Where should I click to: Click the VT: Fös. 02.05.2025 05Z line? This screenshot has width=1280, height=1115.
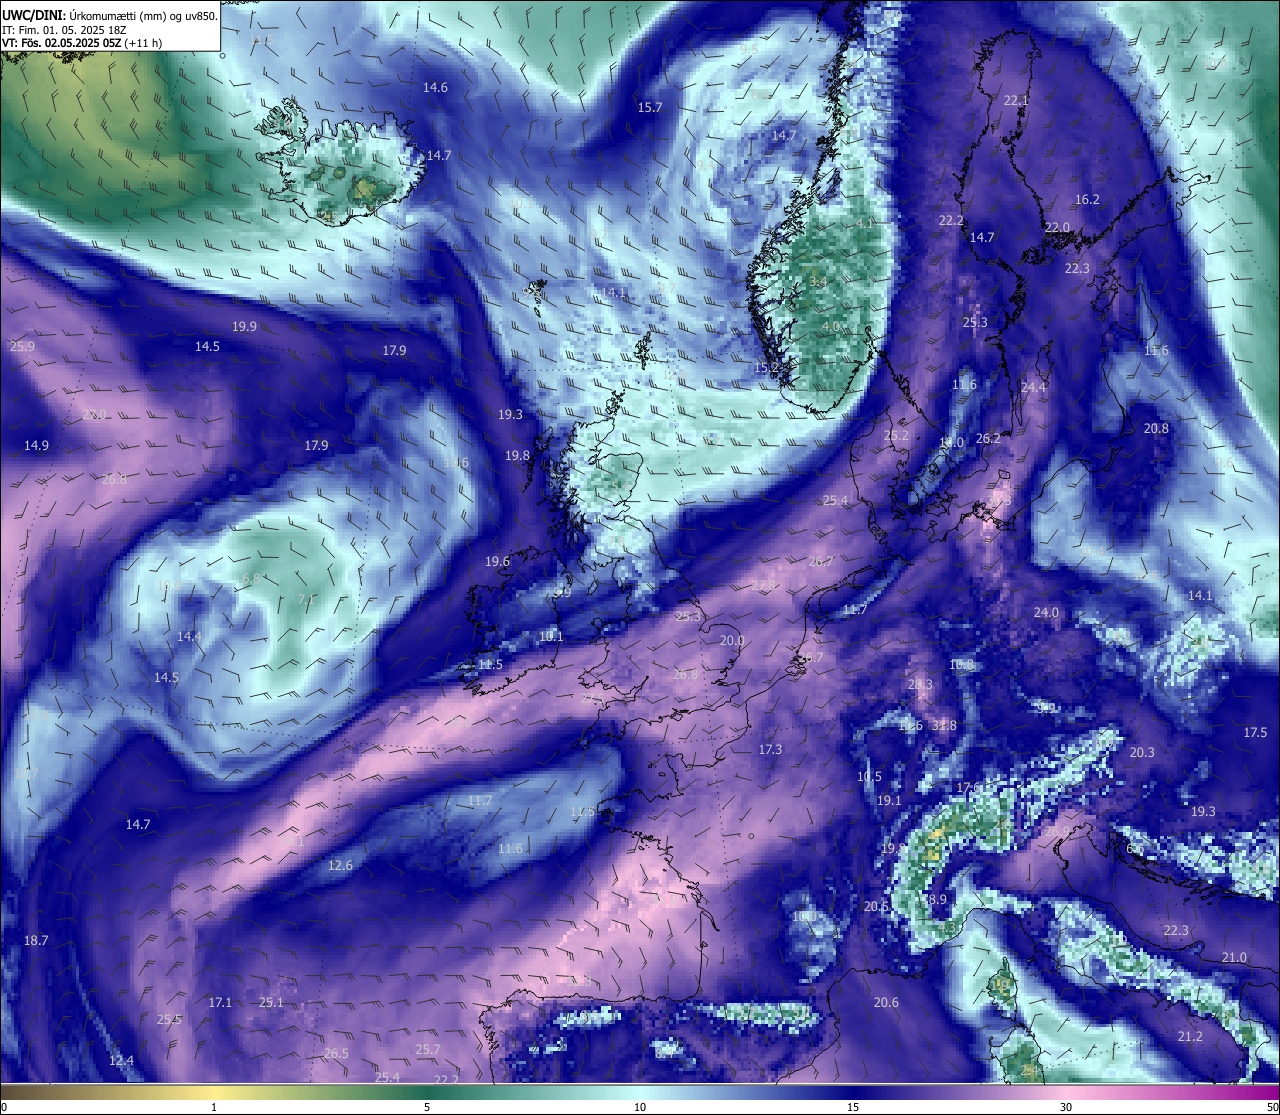point(82,43)
